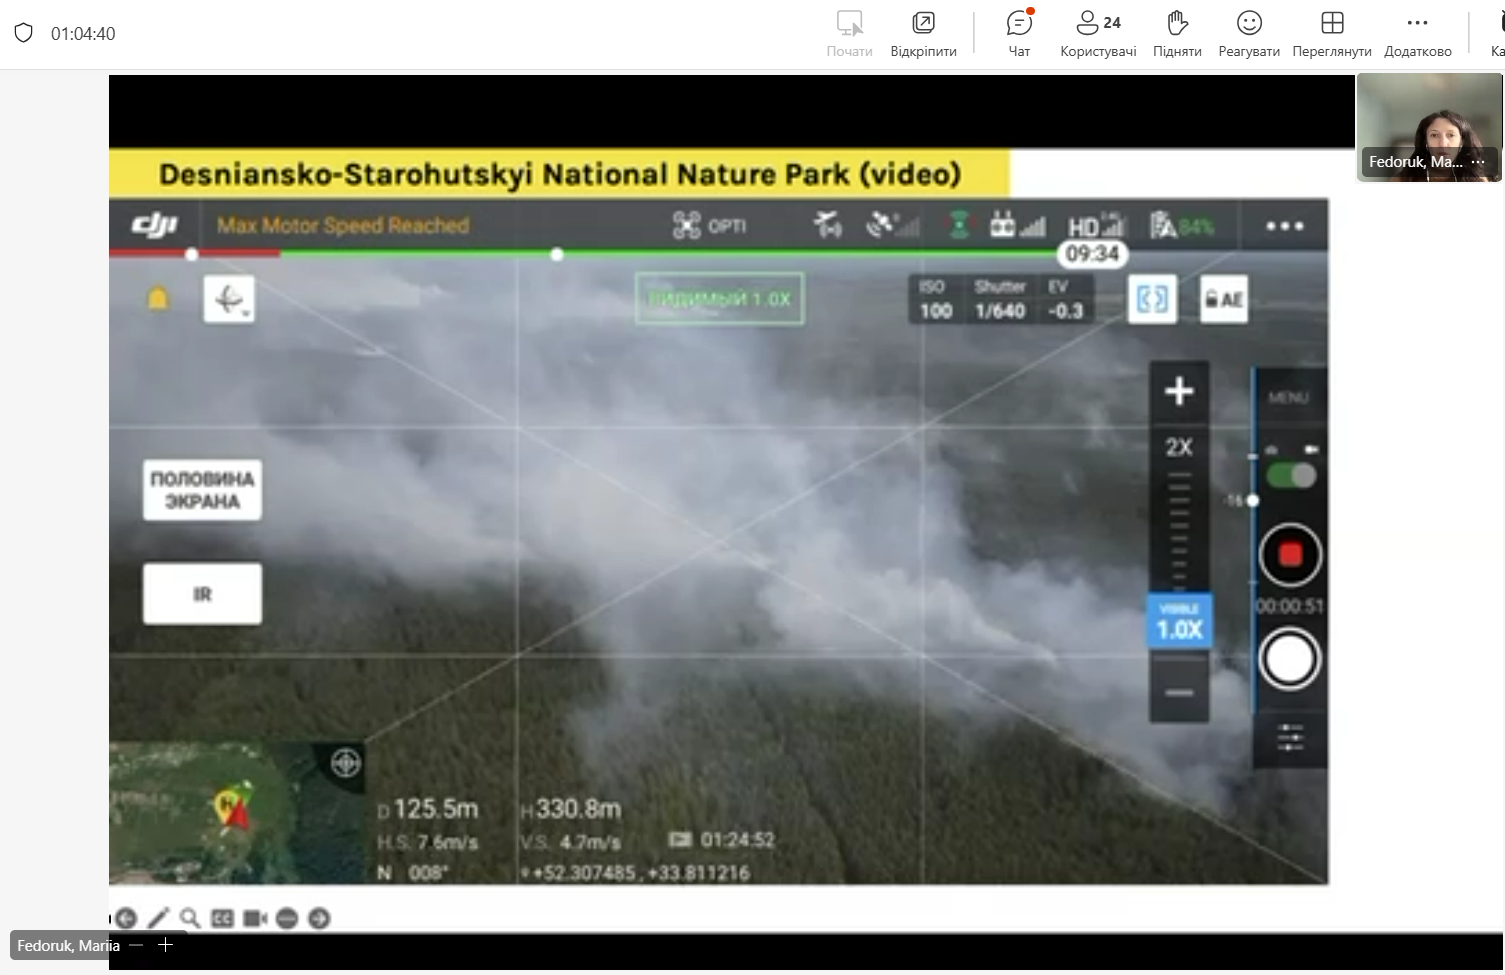The height and width of the screenshot is (975, 1505).
Task: Click the ПОЛОВИНА ЭКРАНА button
Action: point(202,490)
